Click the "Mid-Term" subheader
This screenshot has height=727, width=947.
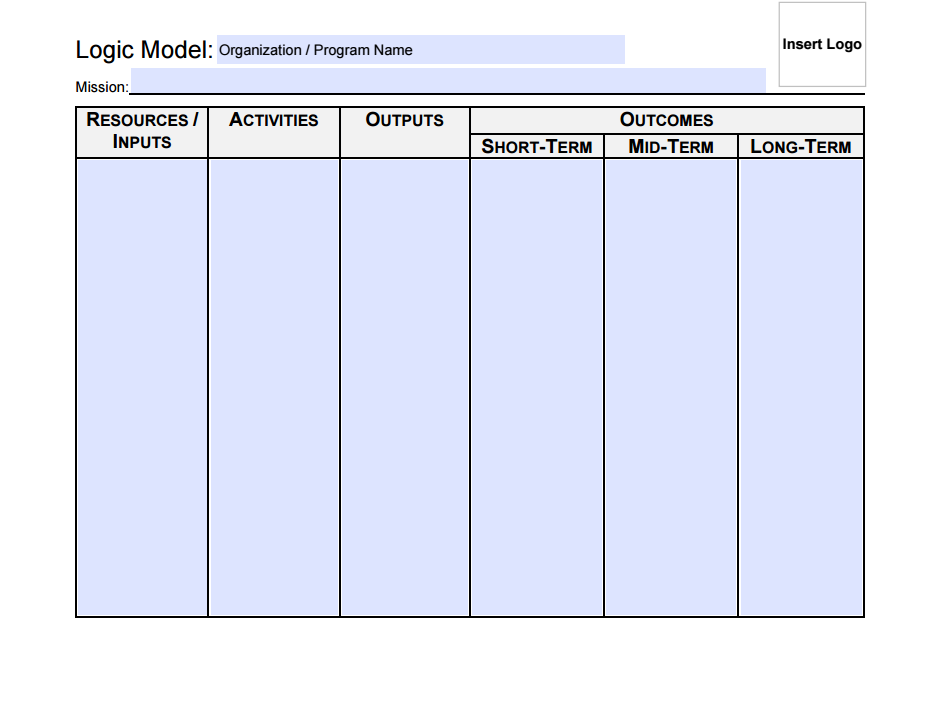point(671,146)
